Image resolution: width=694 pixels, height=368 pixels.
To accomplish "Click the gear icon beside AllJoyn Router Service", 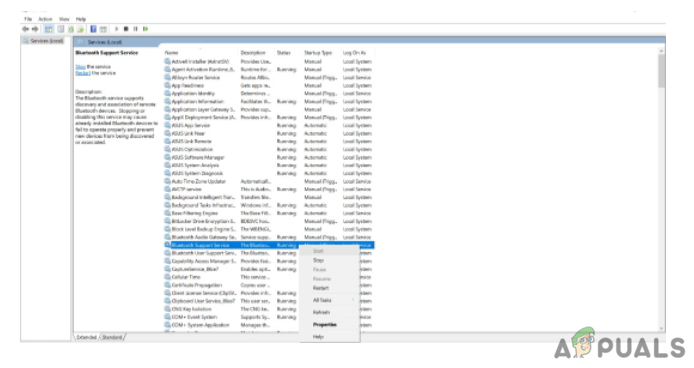I will [x=167, y=77].
